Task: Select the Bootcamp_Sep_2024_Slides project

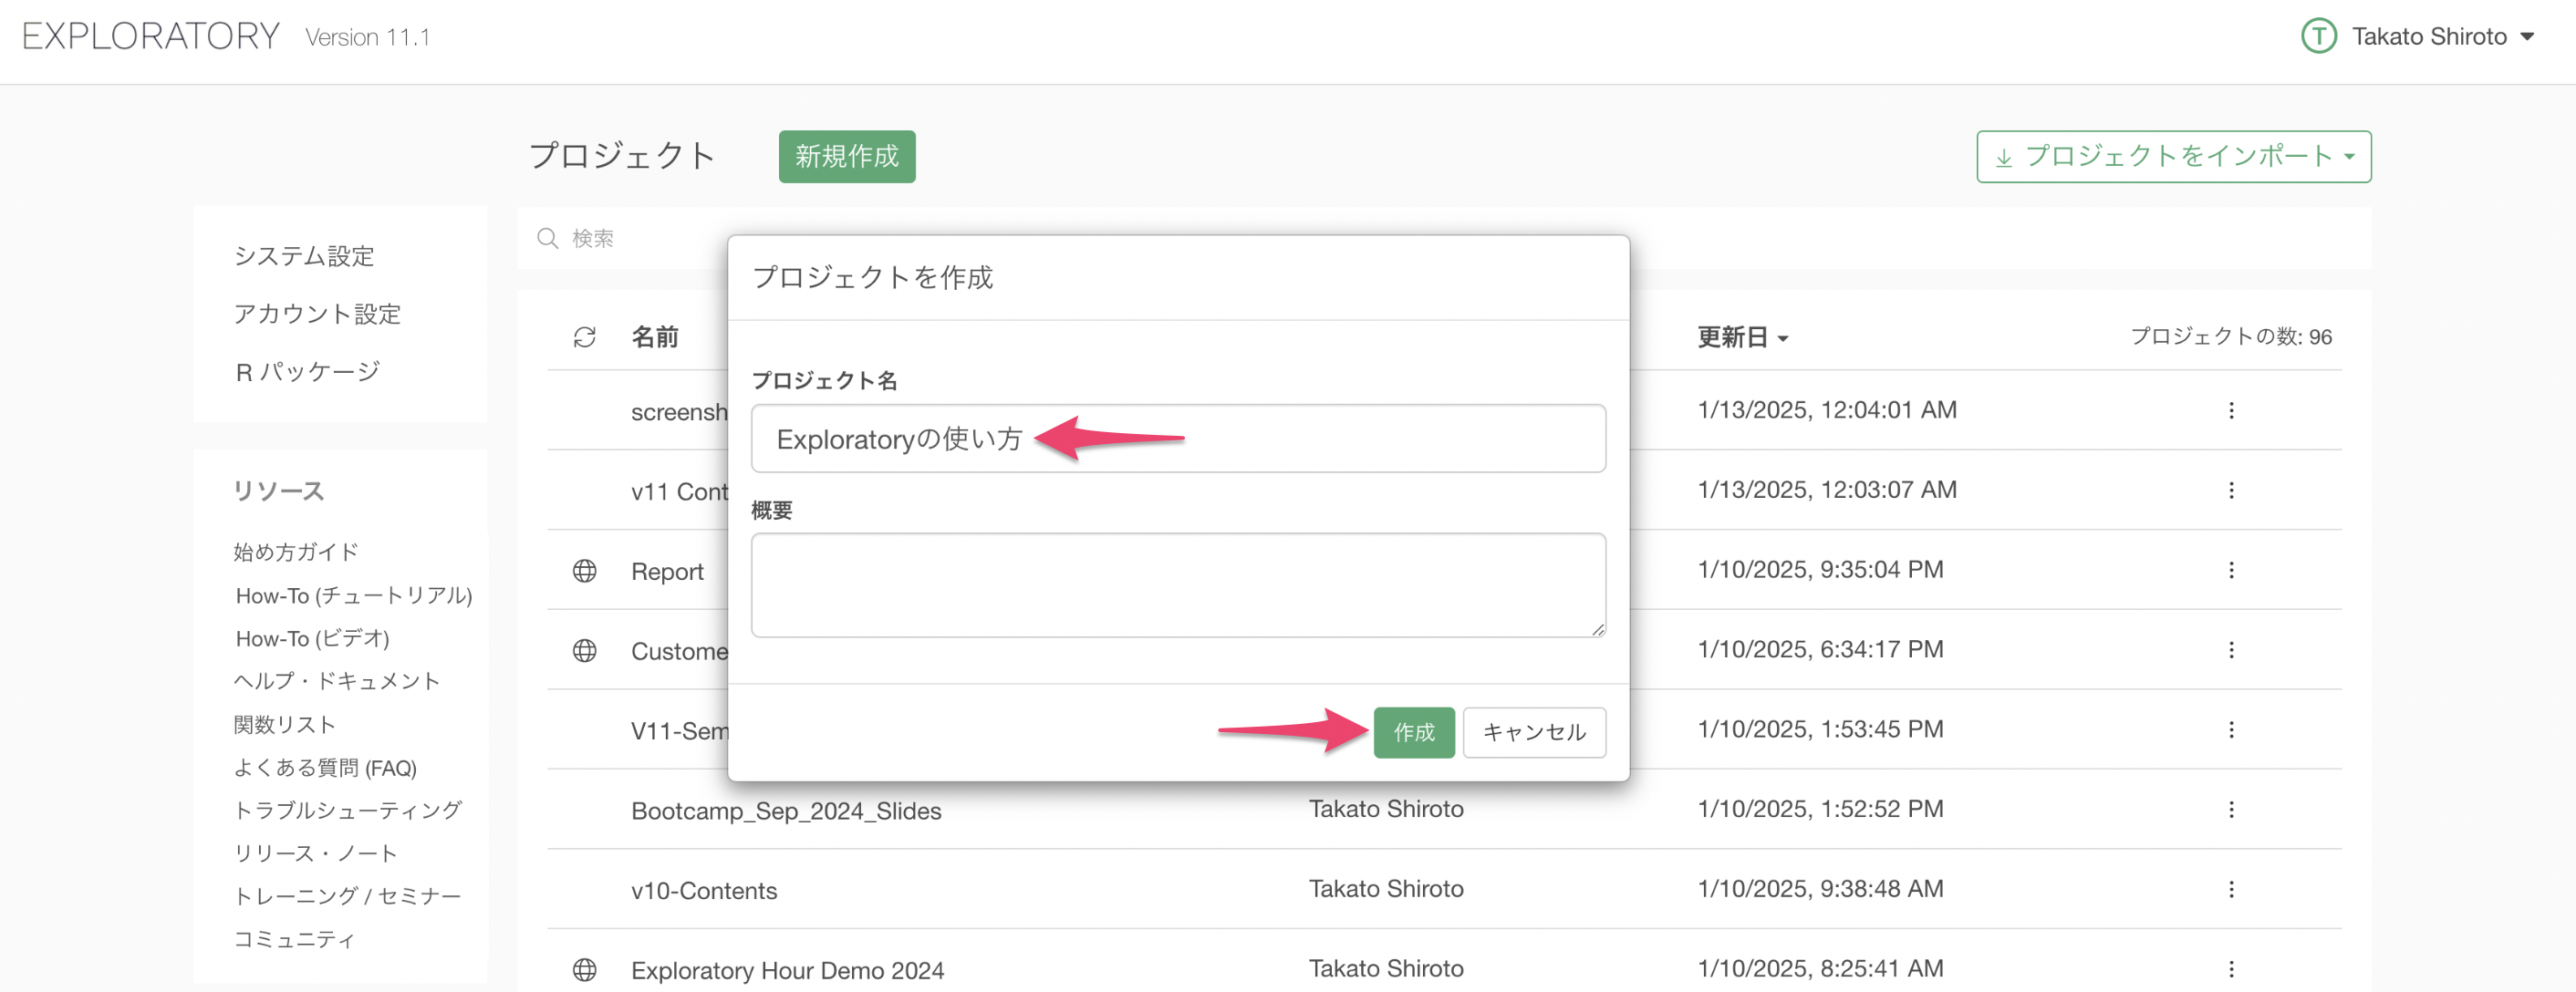Action: 786,810
